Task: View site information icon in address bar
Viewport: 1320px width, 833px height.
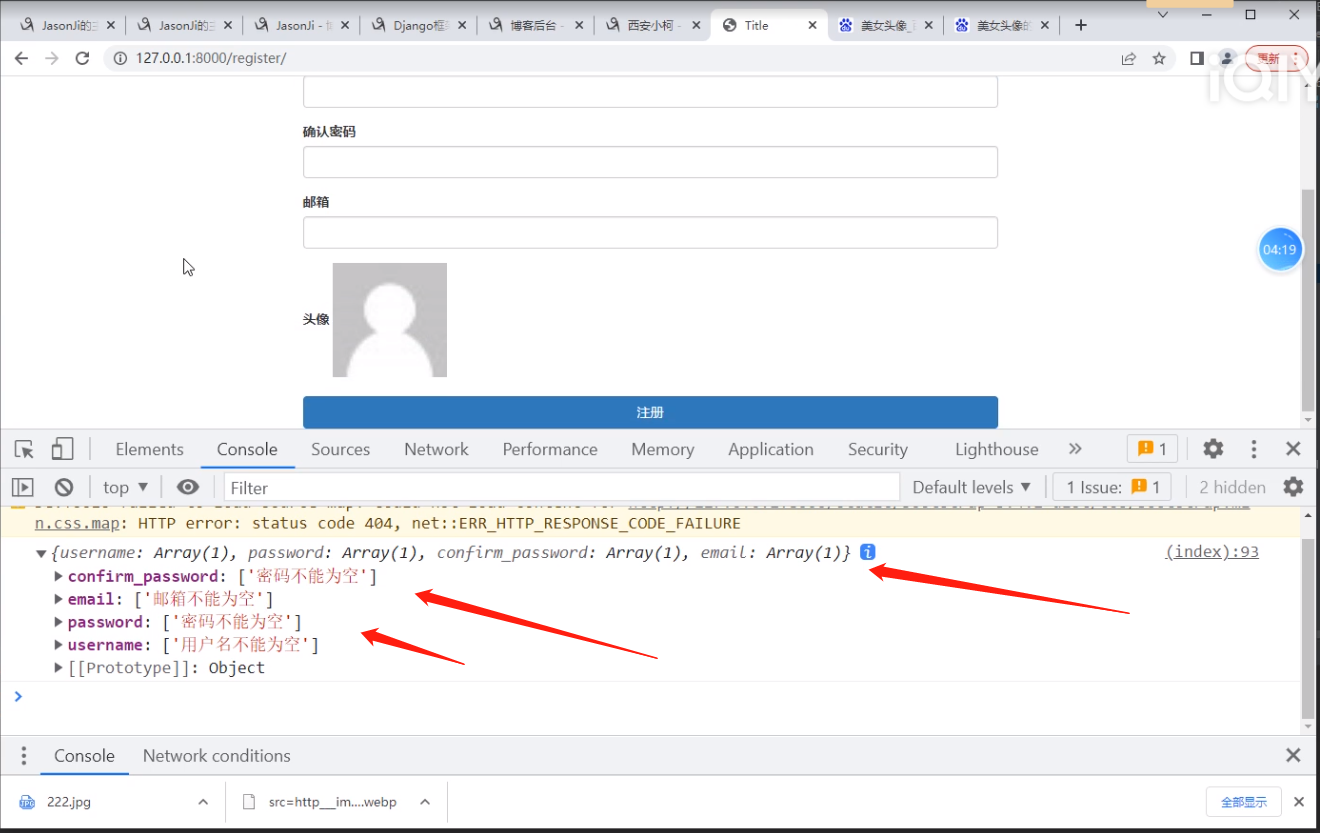Action: [x=120, y=59]
